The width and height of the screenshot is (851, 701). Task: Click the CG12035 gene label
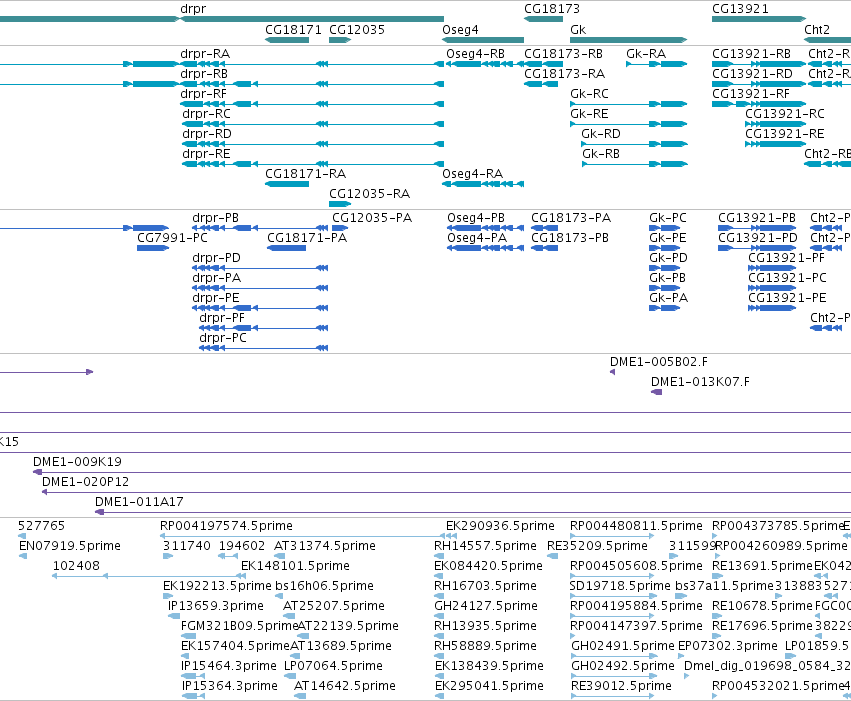(x=357, y=29)
